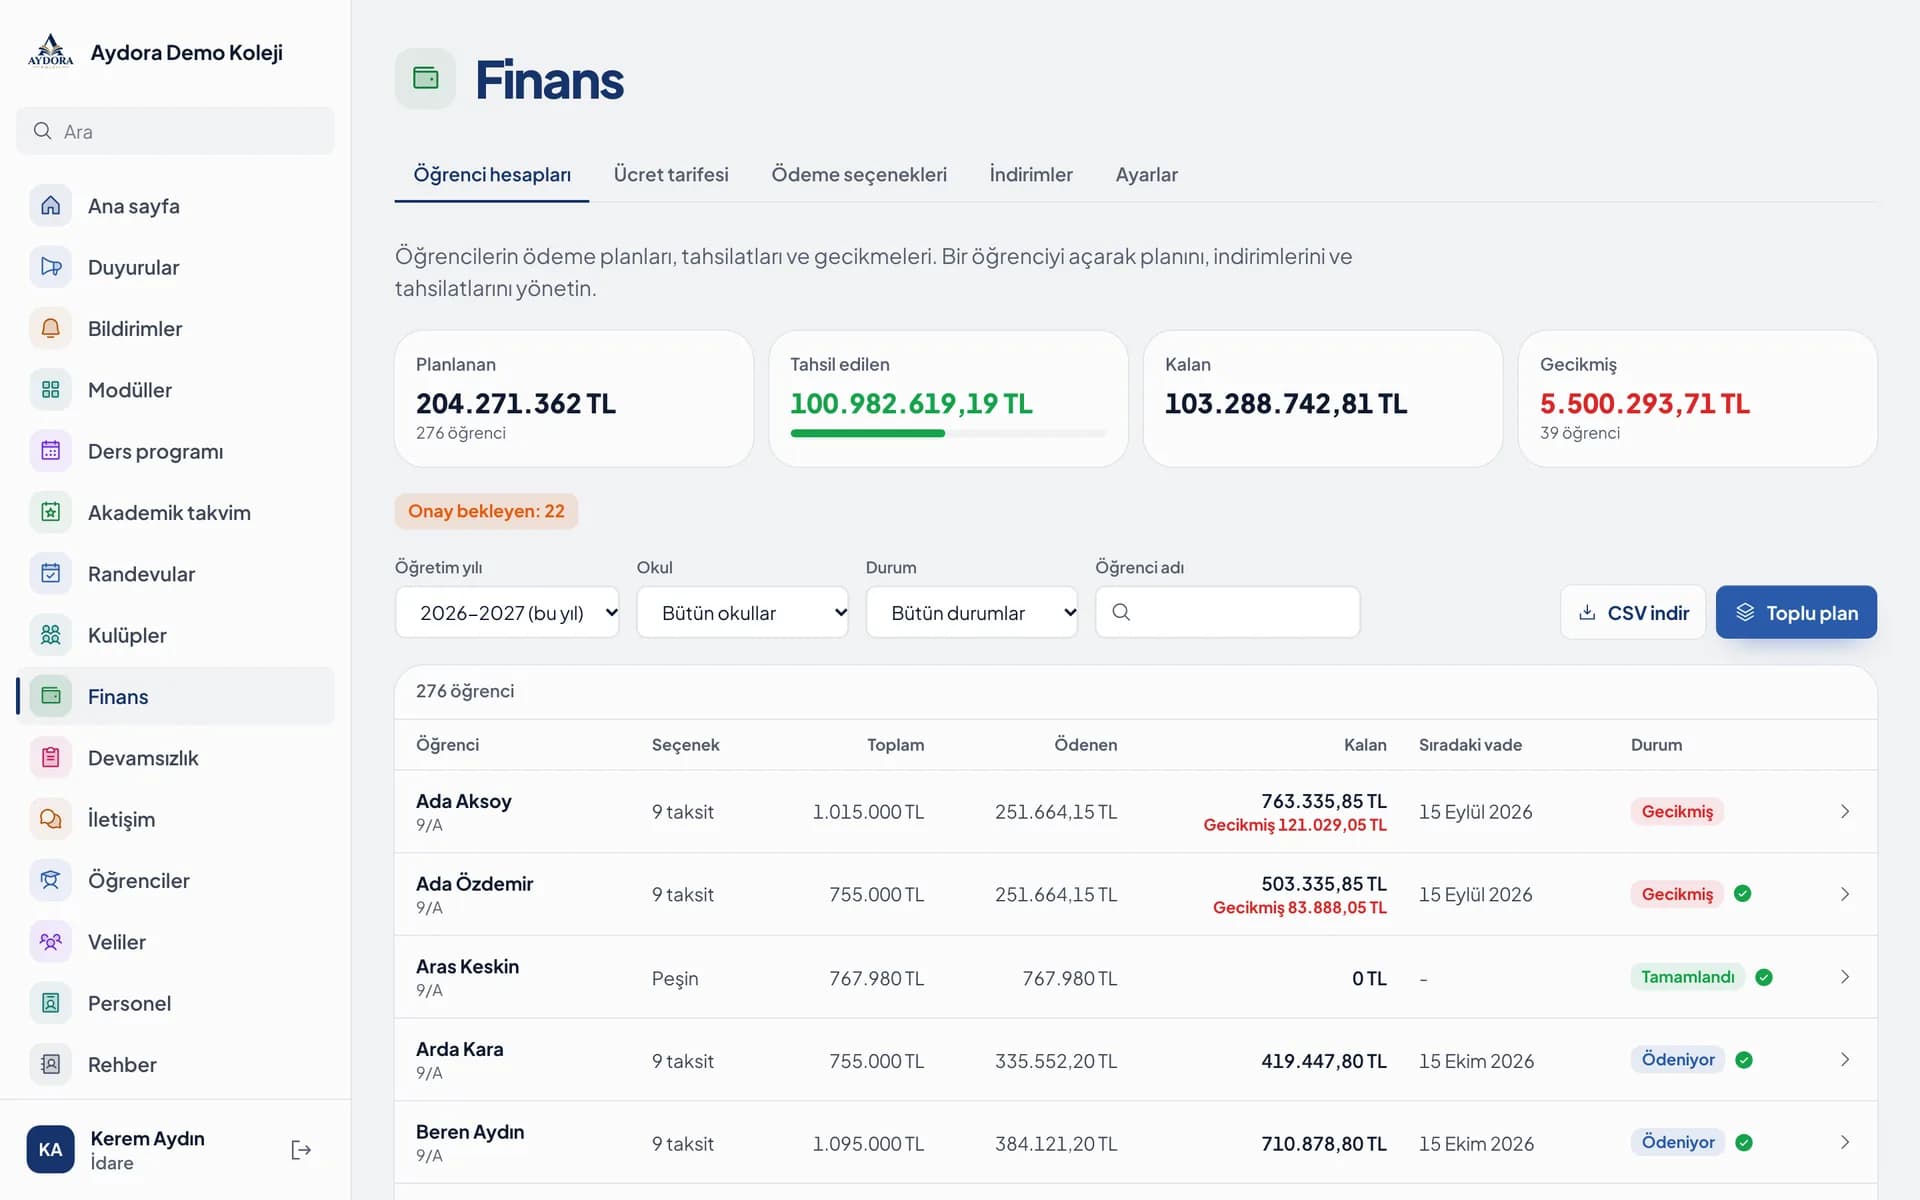Switch to Ayarlar tab
Image resolution: width=1920 pixels, height=1200 pixels.
1147,174
